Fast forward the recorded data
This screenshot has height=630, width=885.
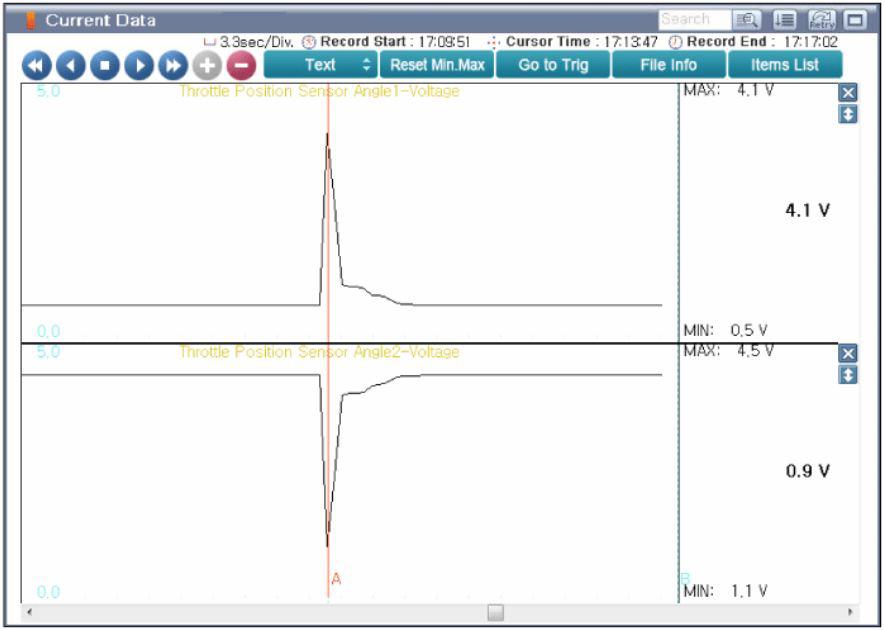point(173,66)
